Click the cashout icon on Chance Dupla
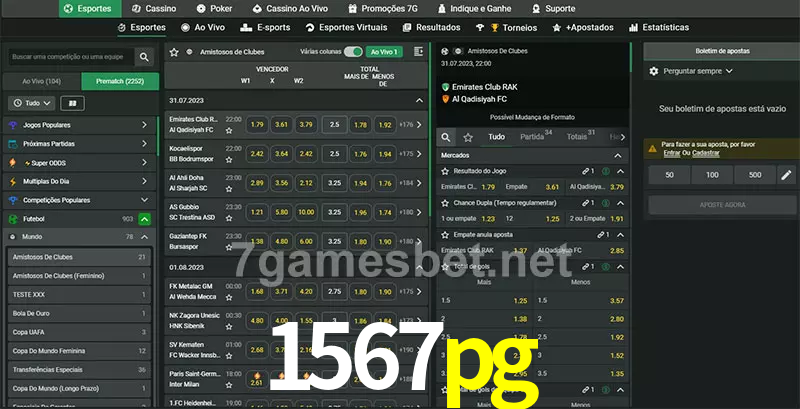This screenshot has height=409, width=800. (x=606, y=203)
